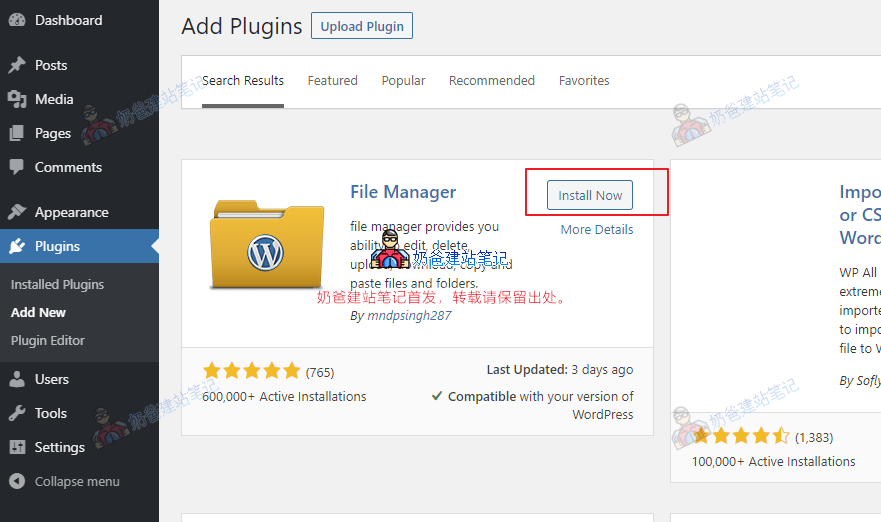Click the Dashboard gauge icon
The width and height of the screenshot is (881, 522).
pos(17,20)
